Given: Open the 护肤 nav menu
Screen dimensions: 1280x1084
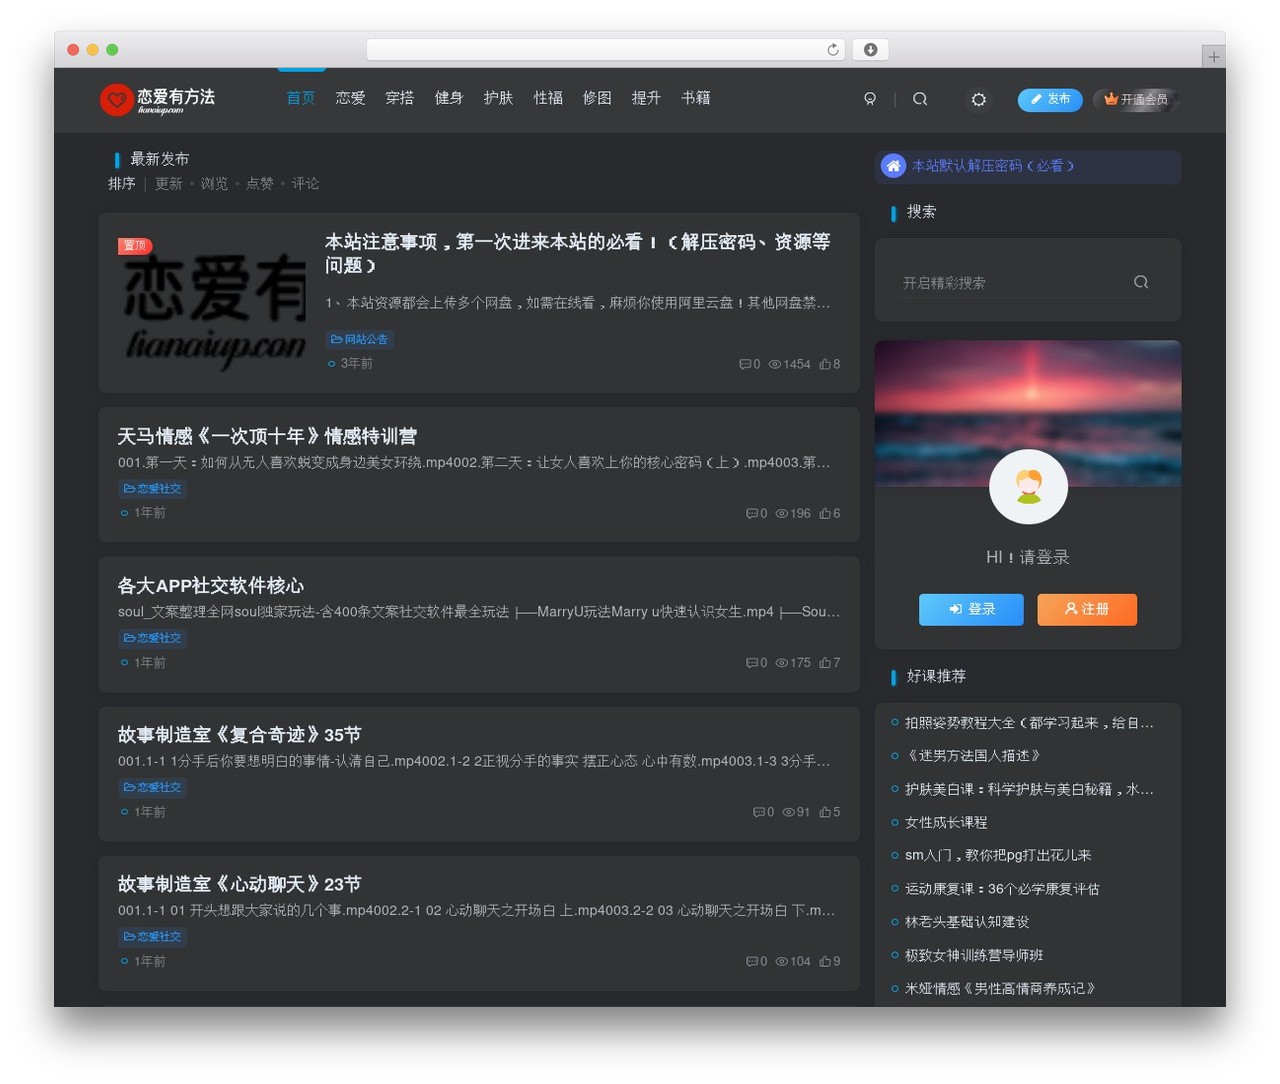Looking at the screenshot, I should (x=498, y=98).
